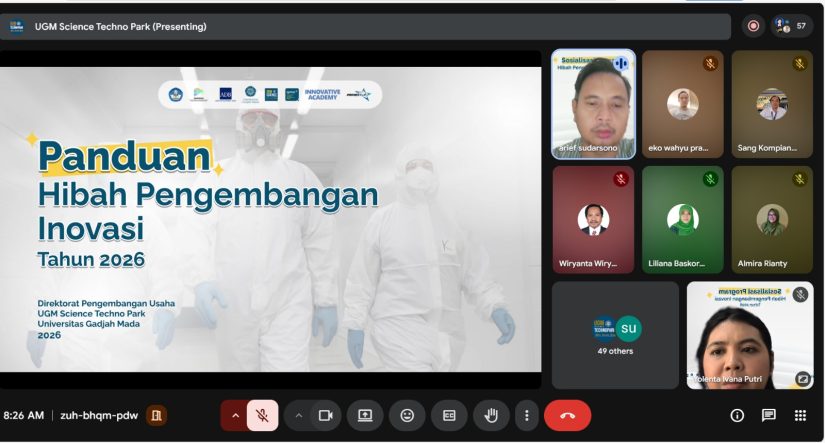The image size is (825, 443).
Task: Open the activities grid icon
Action: click(x=800, y=415)
